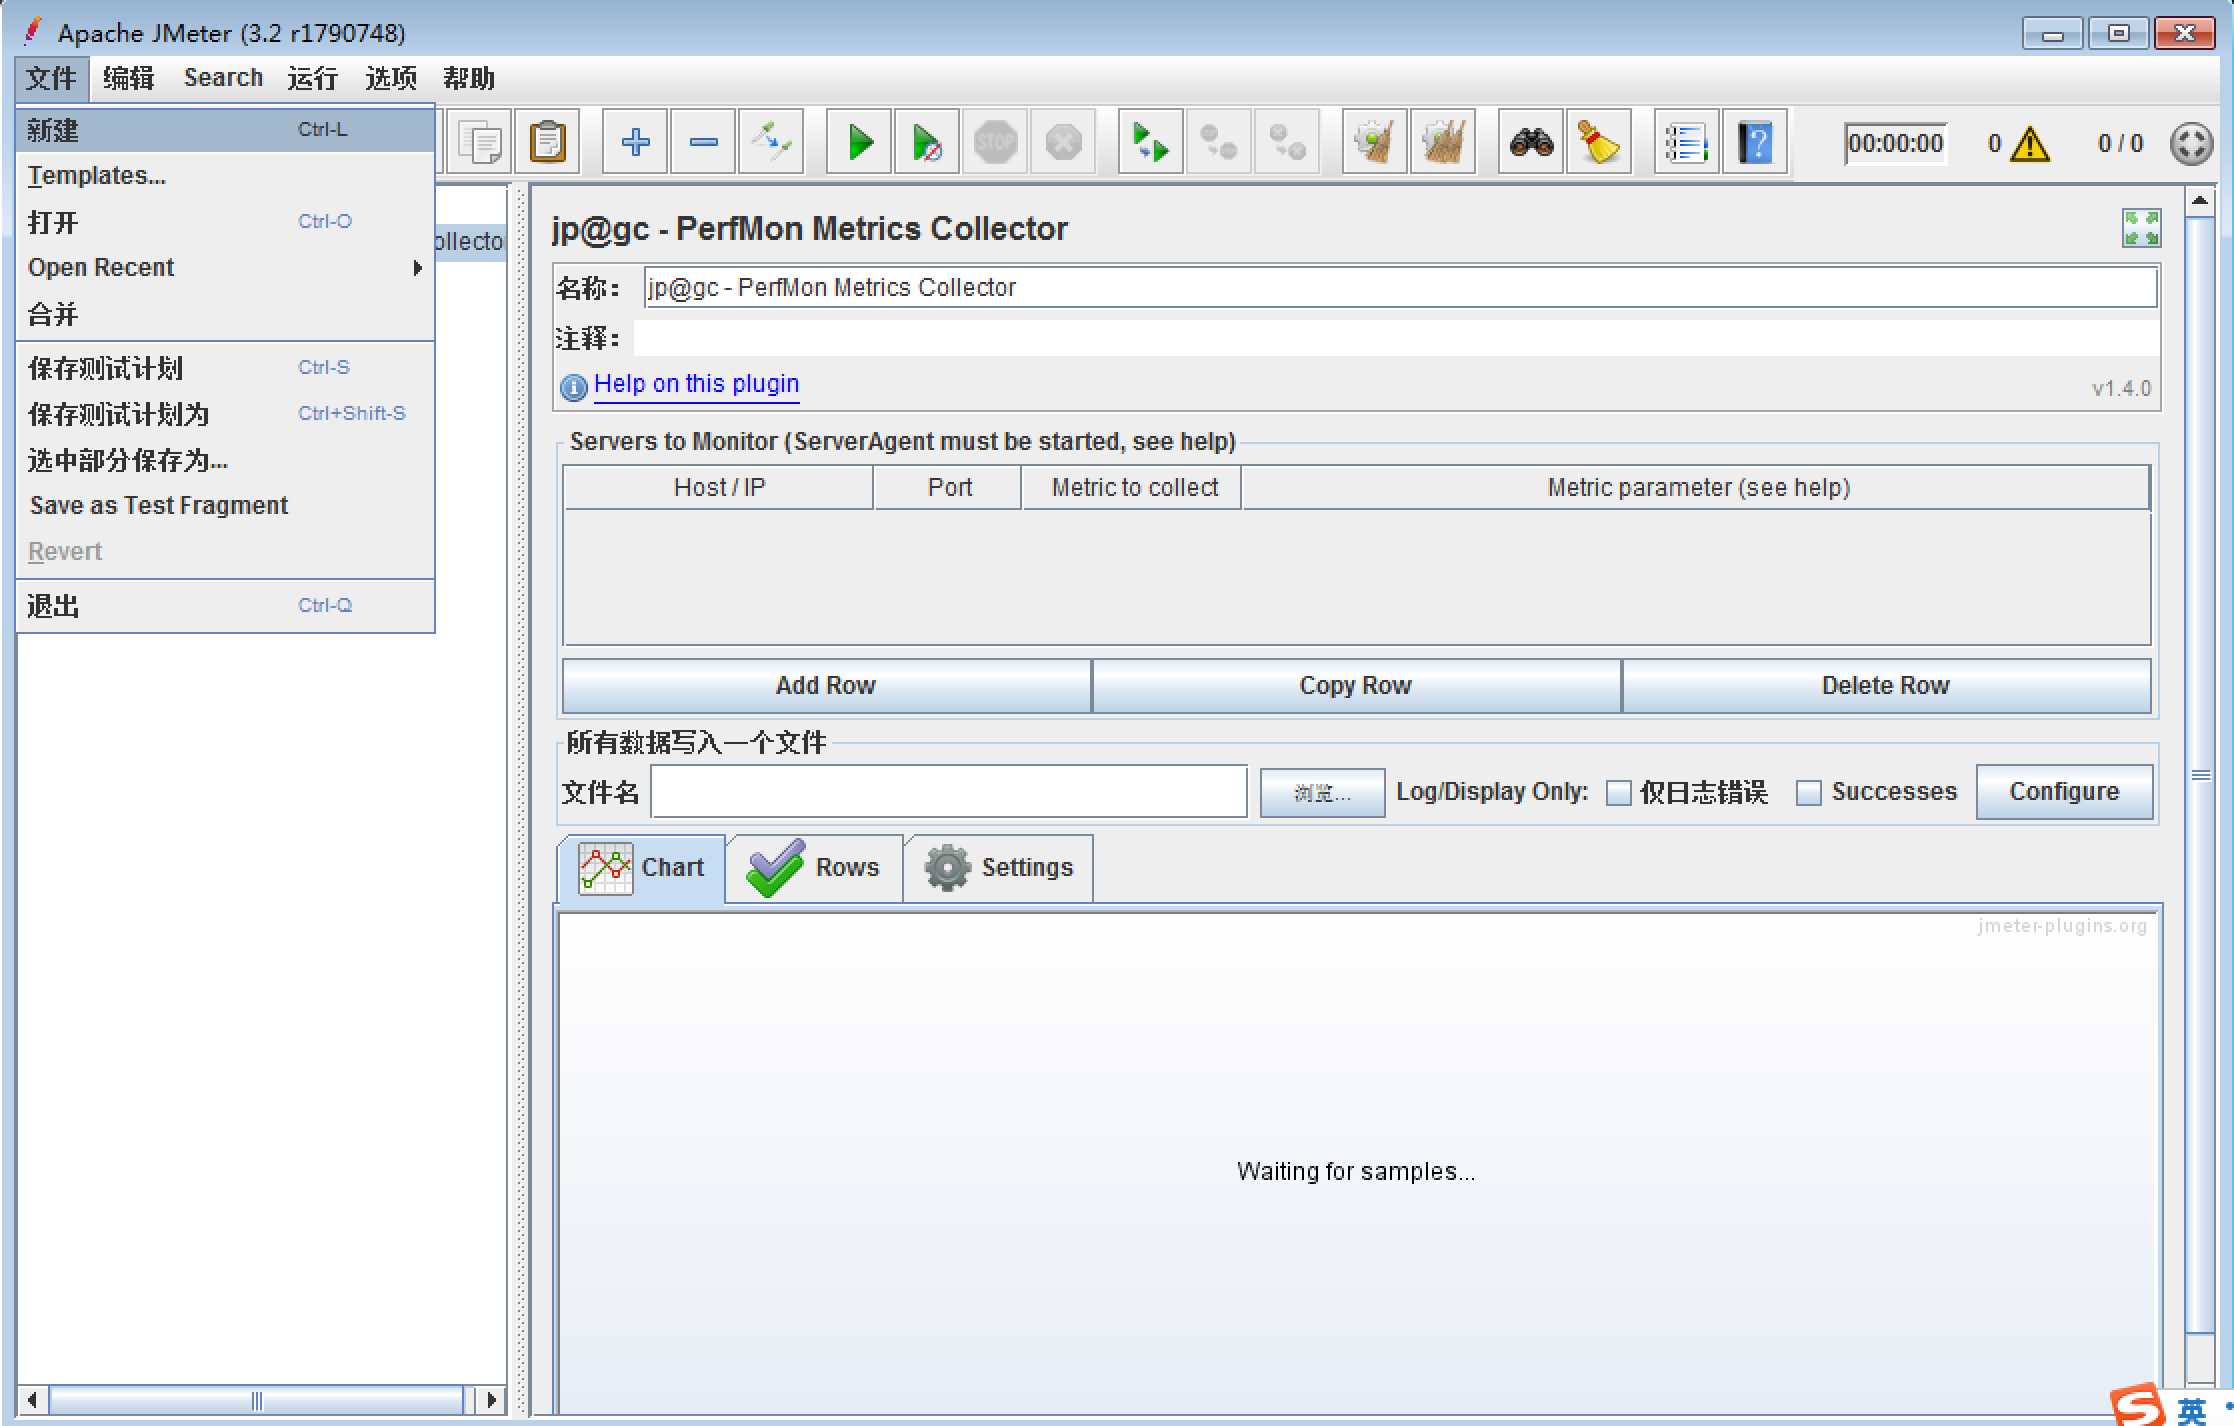2234x1426 pixels.
Task: Click the Collapse All minus icon
Action: [x=703, y=142]
